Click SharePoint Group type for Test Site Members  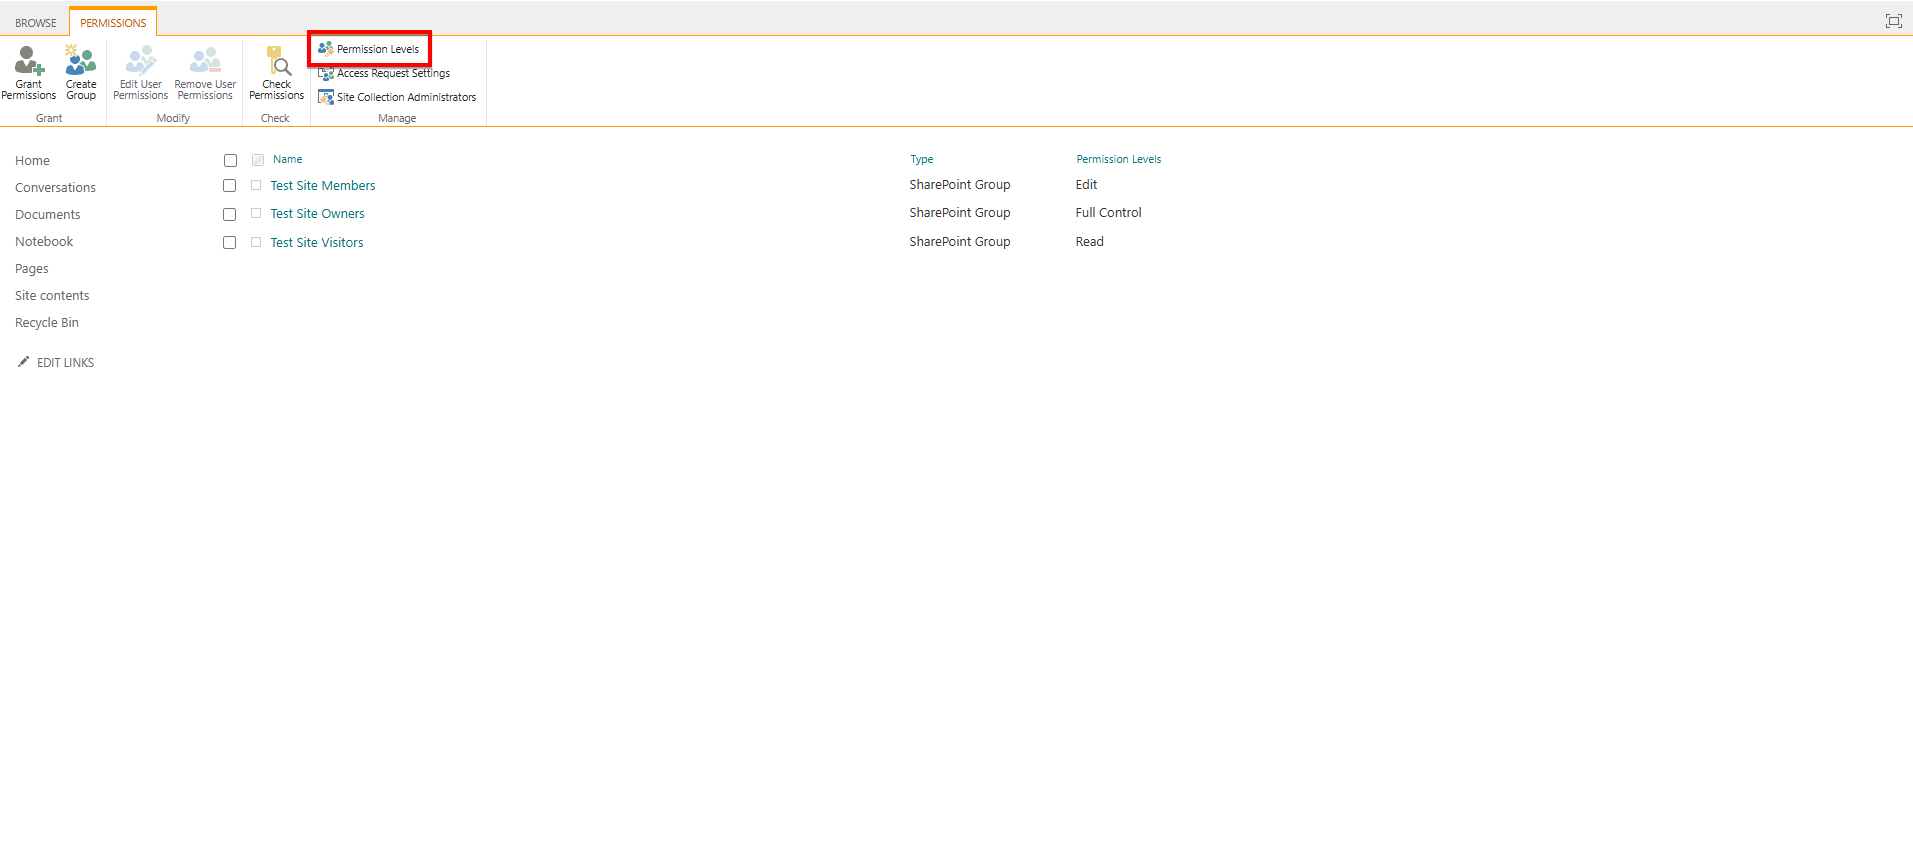coord(960,185)
